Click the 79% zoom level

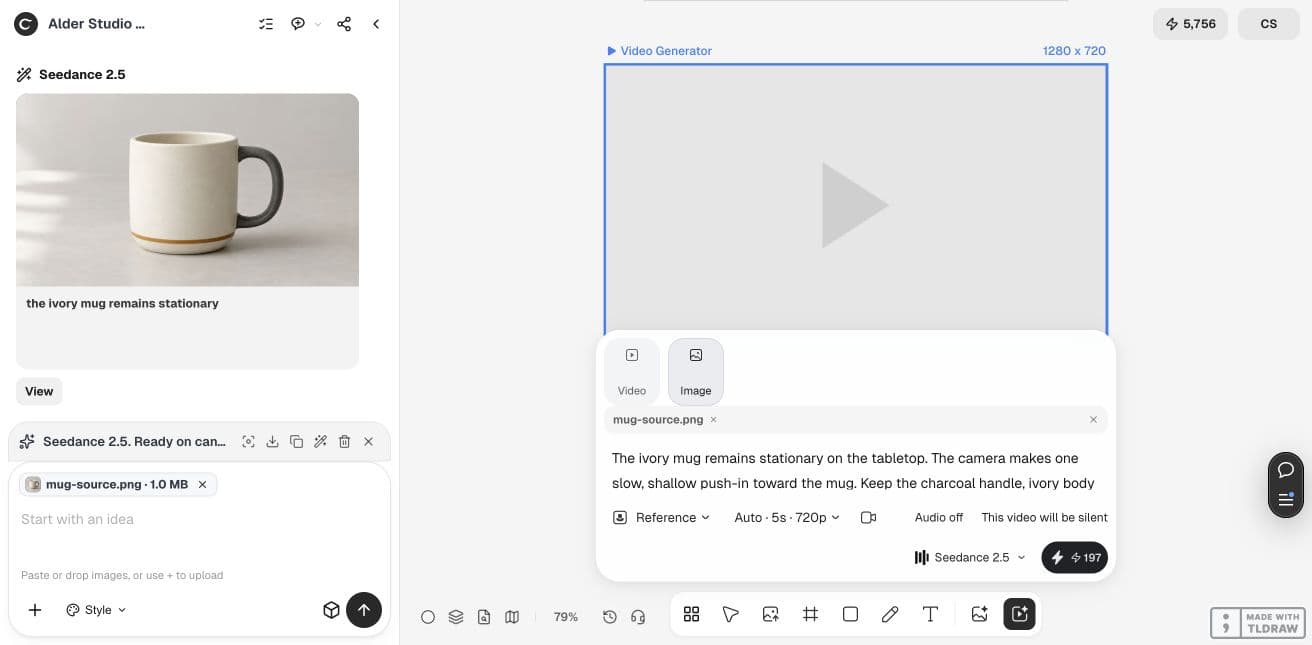click(566, 617)
